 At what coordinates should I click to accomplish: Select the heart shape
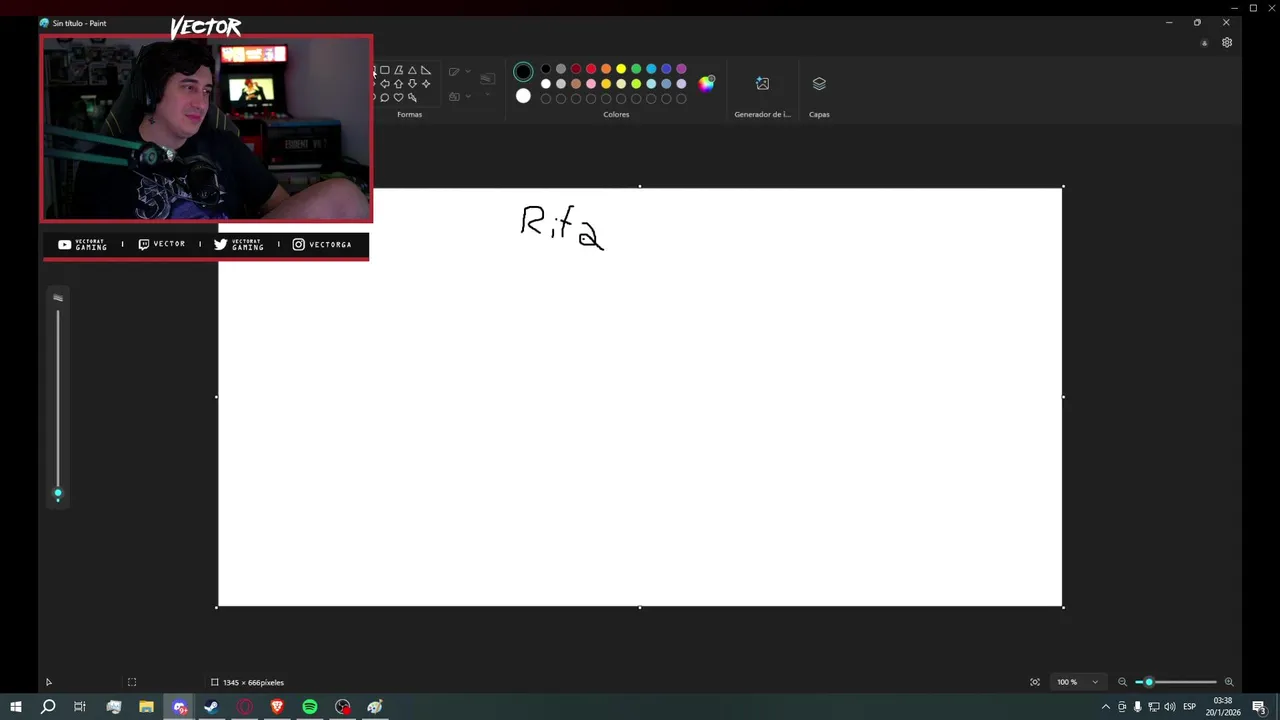tap(398, 97)
